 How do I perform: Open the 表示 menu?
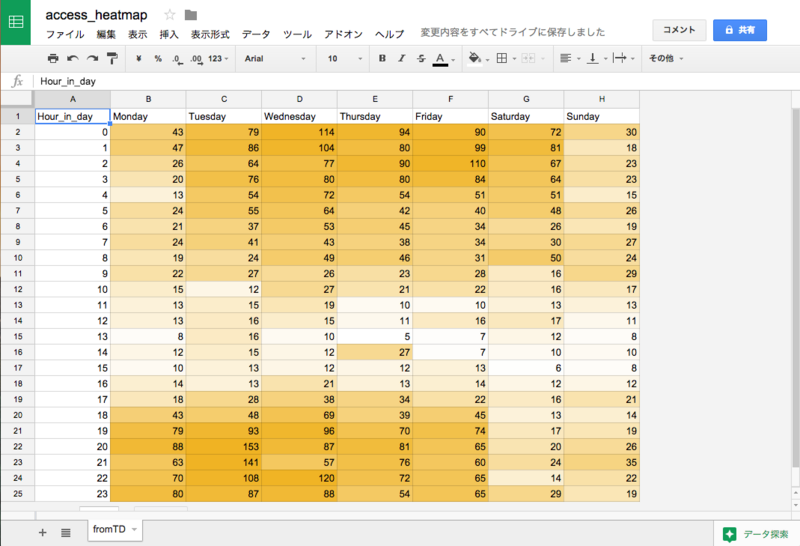(x=137, y=34)
